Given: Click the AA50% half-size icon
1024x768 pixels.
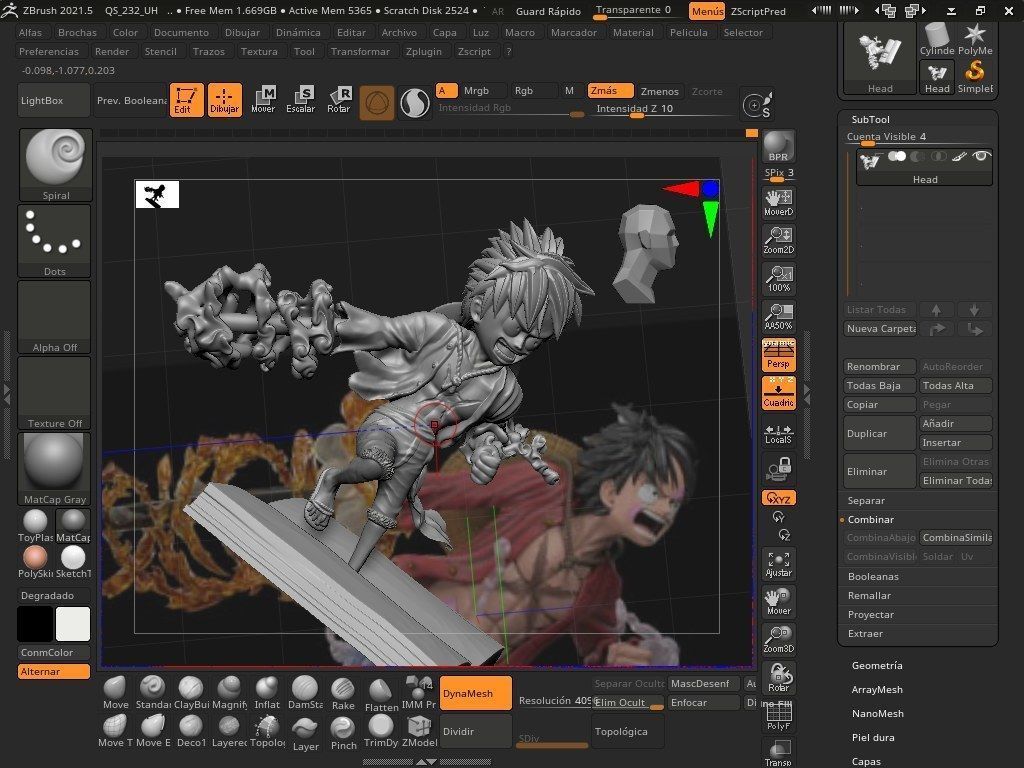Looking at the screenshot, I should pos(778,316).
